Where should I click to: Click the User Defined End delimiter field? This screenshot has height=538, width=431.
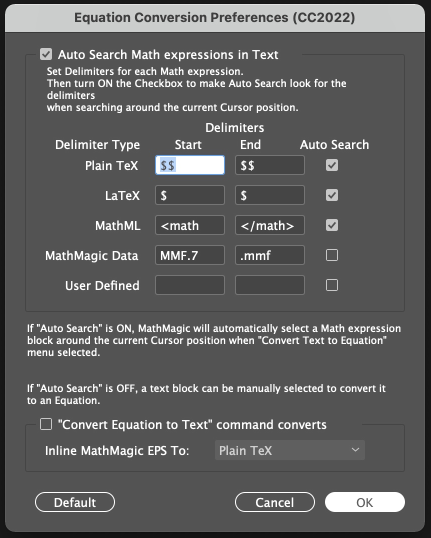click(x=270, y=285)
